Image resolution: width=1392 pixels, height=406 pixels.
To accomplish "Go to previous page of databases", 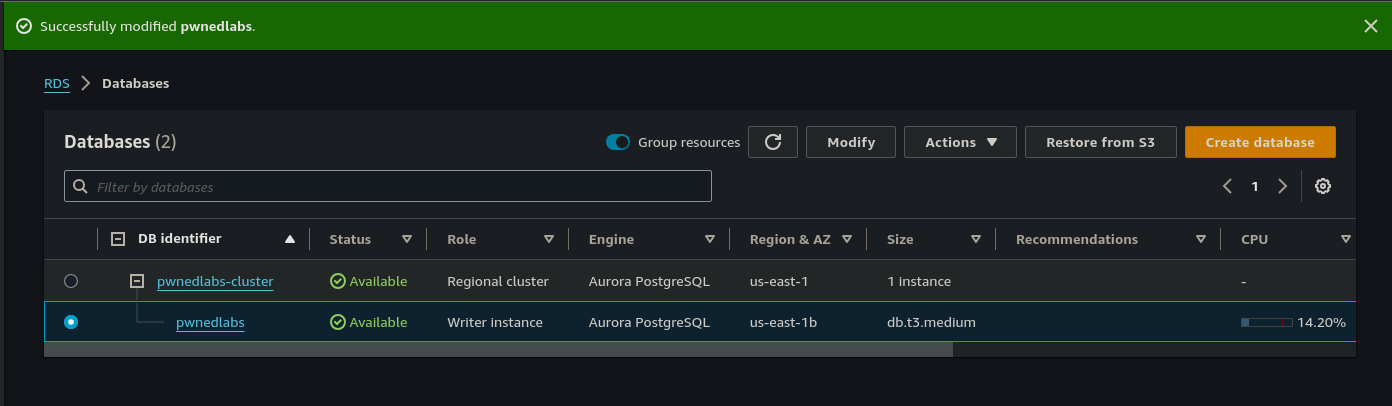I will (x=1227, y=186).
